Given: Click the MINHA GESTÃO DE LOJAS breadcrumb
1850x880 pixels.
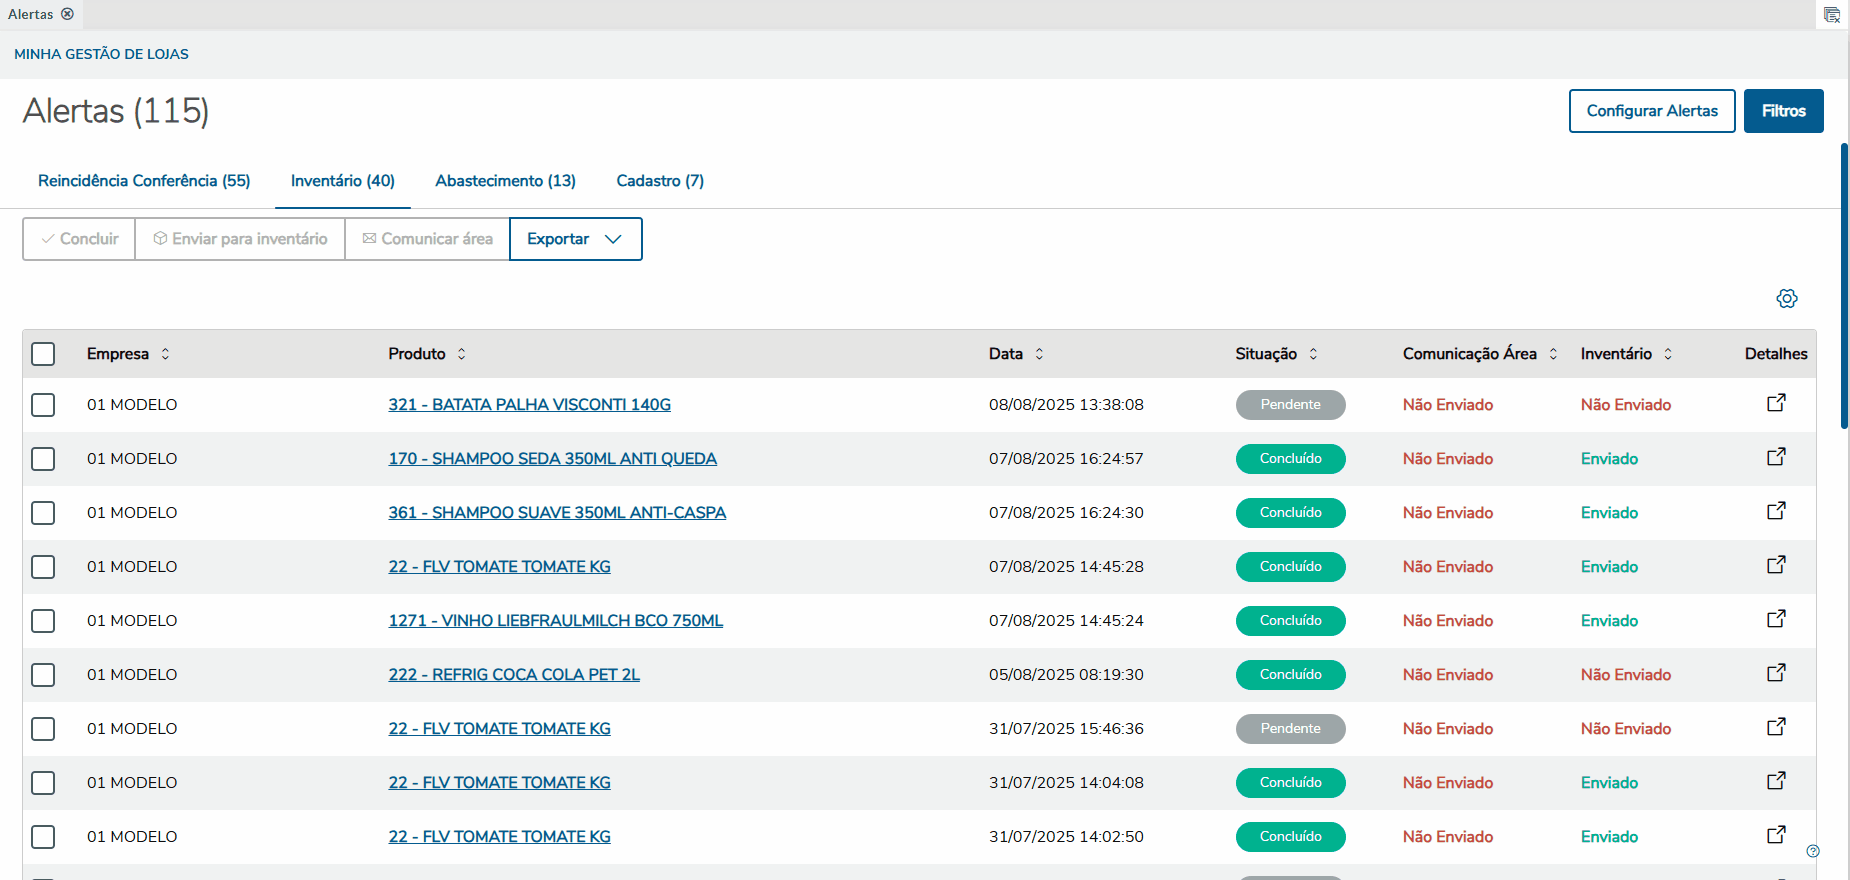Looking at the screenshot, I should click(101, 54).
